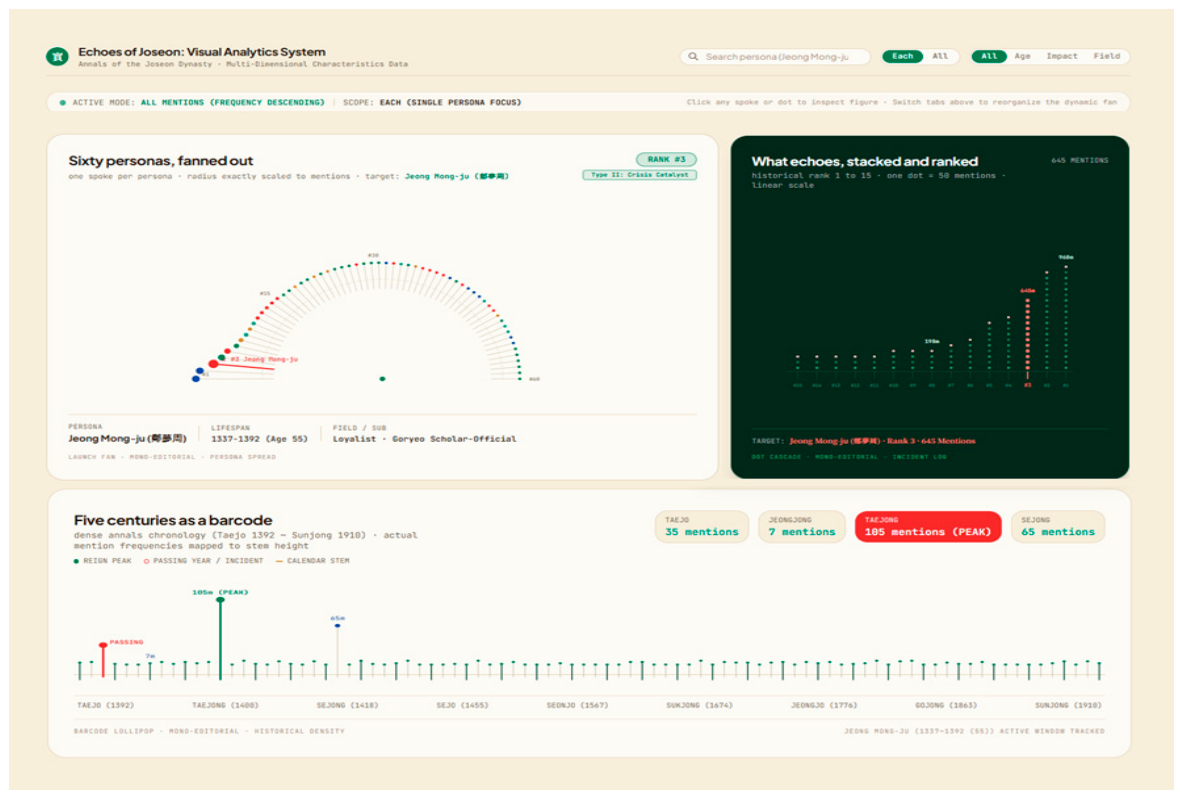Click the persona name Jeong Mong-ju below the fan
Image resolution: width=1182 pixels, height=798 pixels.
(127, 439)
